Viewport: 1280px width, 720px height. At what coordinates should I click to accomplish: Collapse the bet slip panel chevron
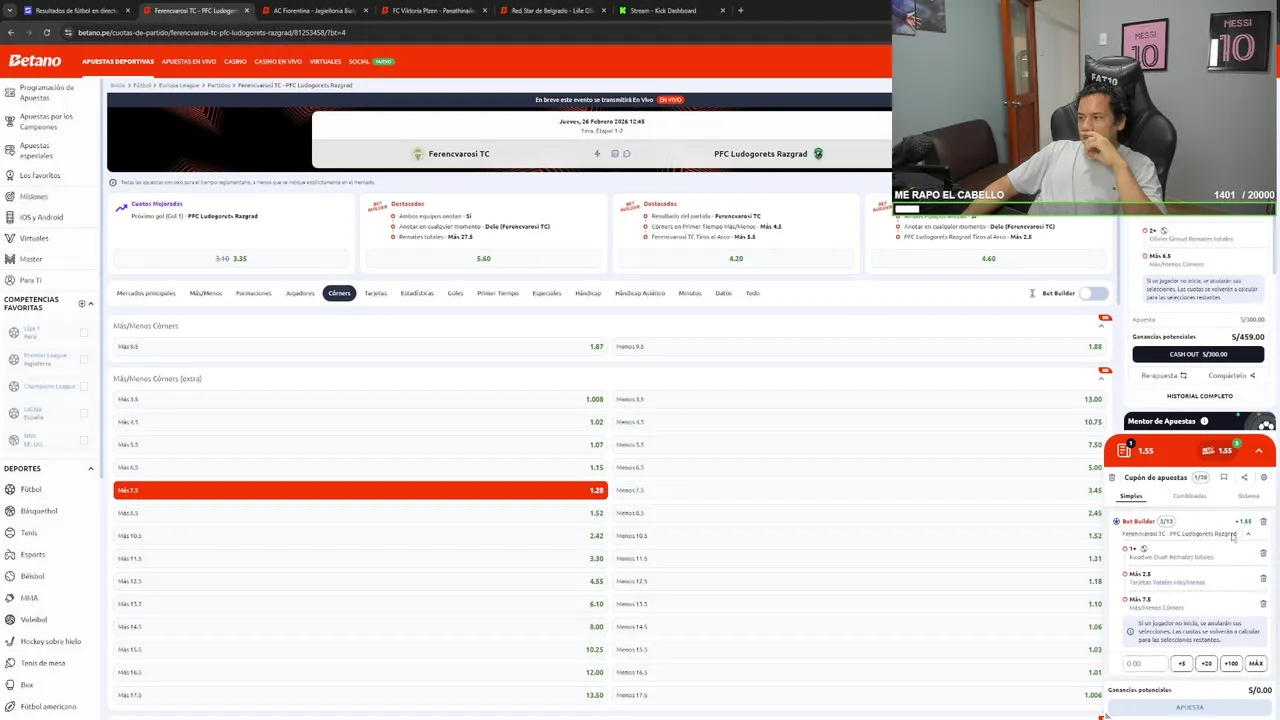1259,451
